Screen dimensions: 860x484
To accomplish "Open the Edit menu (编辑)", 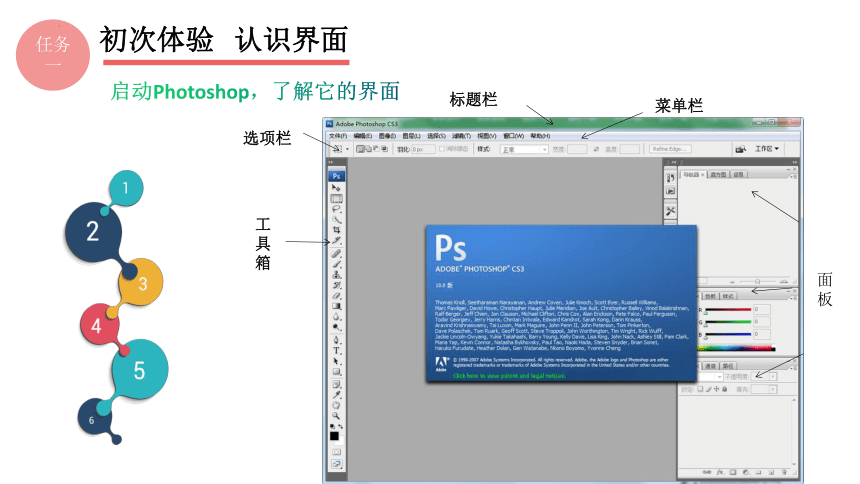I will pyautogui.click(x=363, y=136).
